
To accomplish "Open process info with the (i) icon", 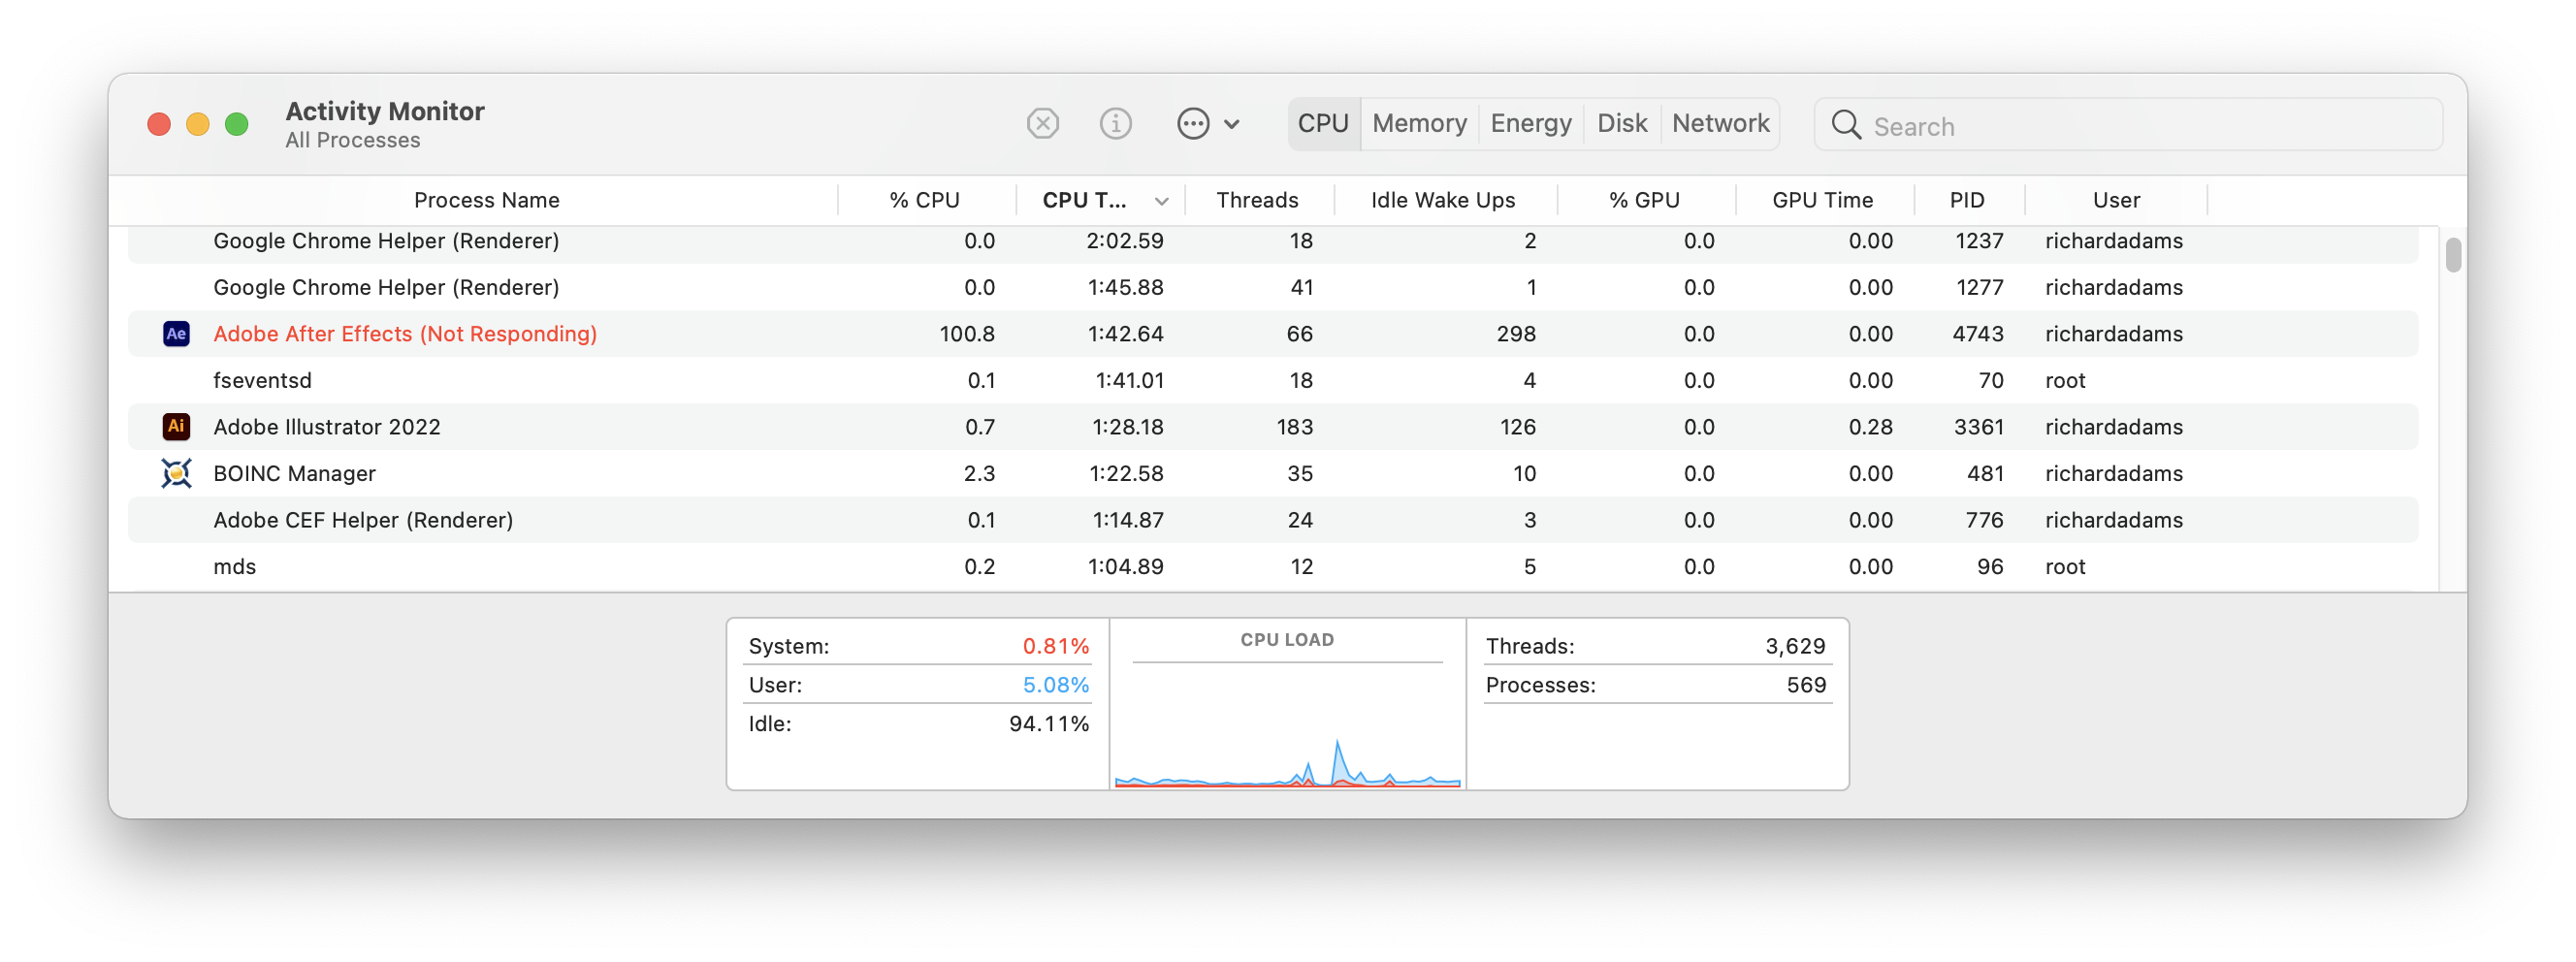I will [1115, 123].
